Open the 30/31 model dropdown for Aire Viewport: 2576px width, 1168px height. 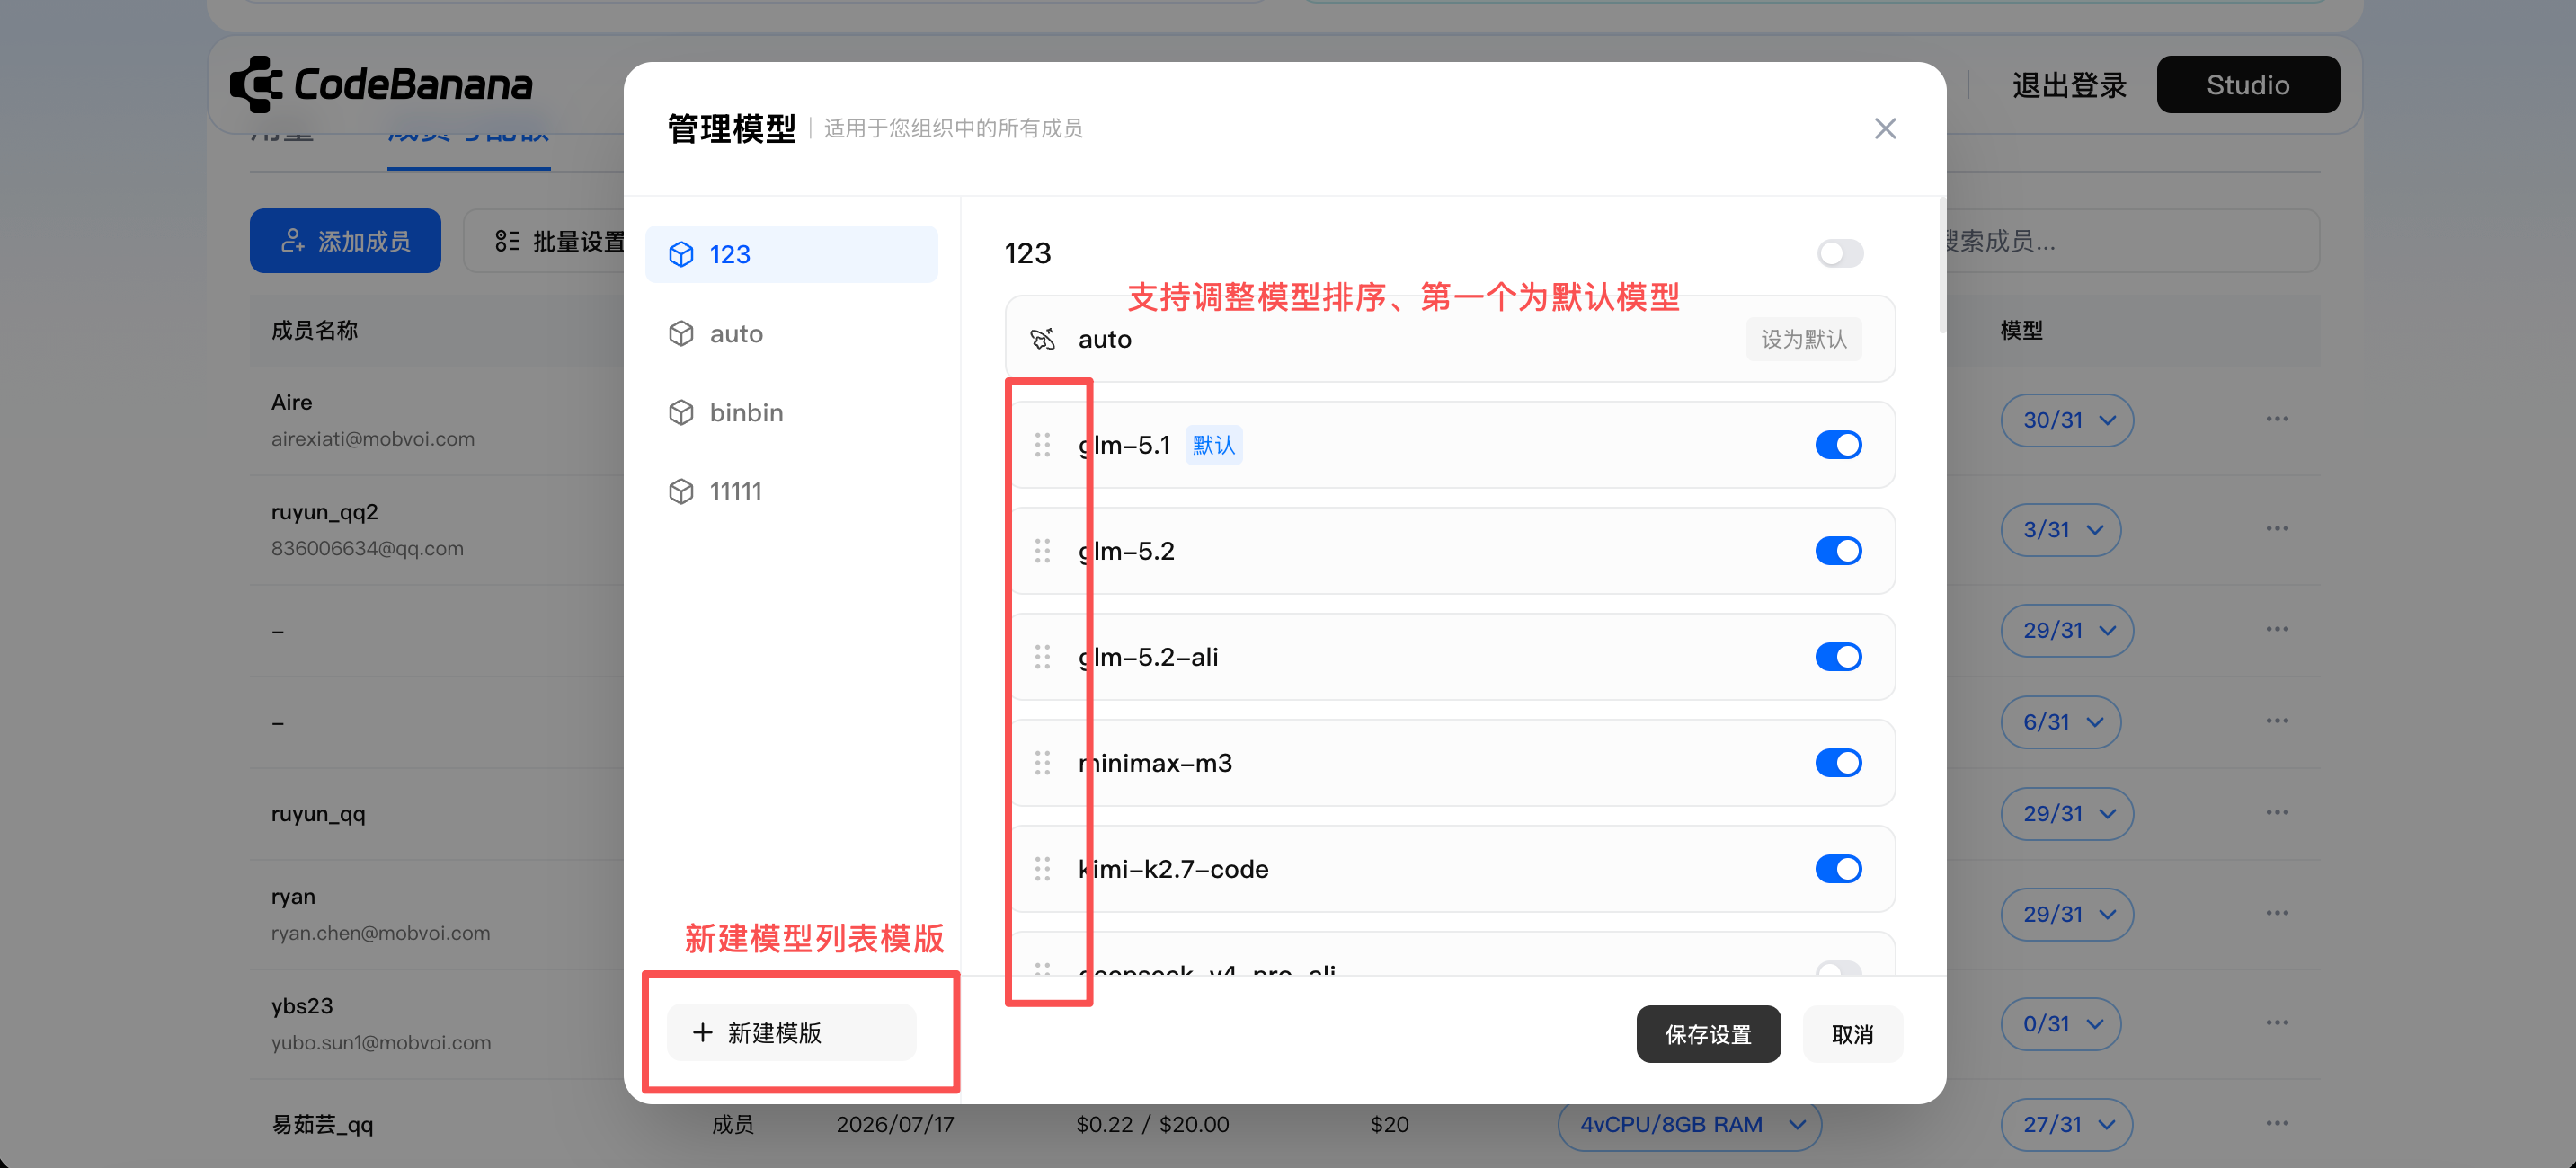2066,420
